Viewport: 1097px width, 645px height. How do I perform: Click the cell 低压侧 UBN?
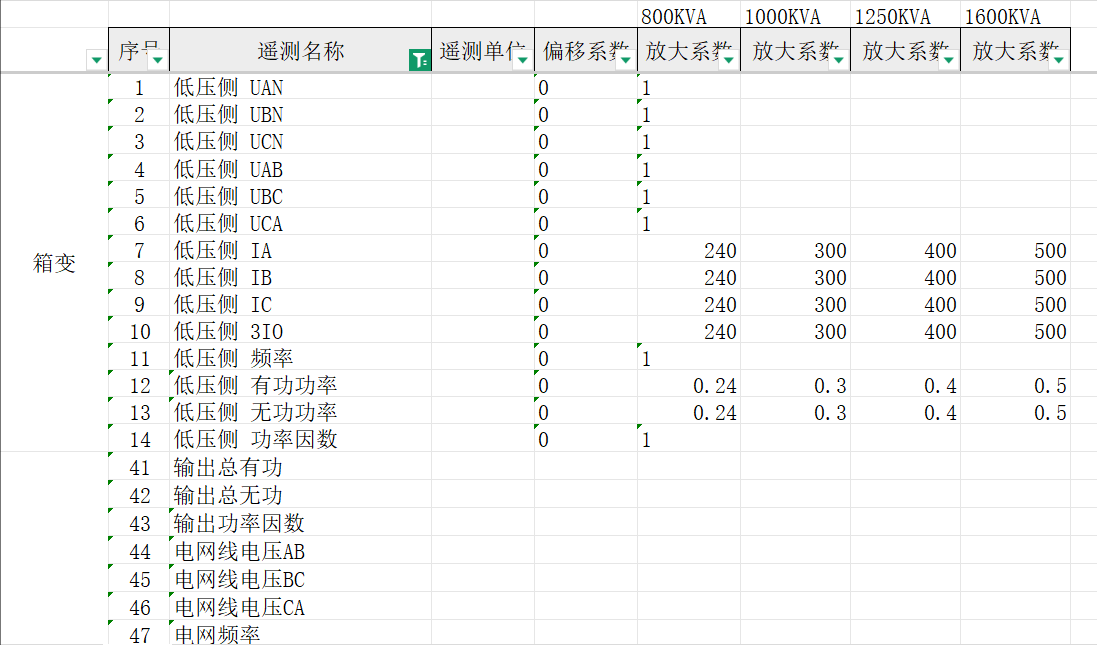point(300,114)
